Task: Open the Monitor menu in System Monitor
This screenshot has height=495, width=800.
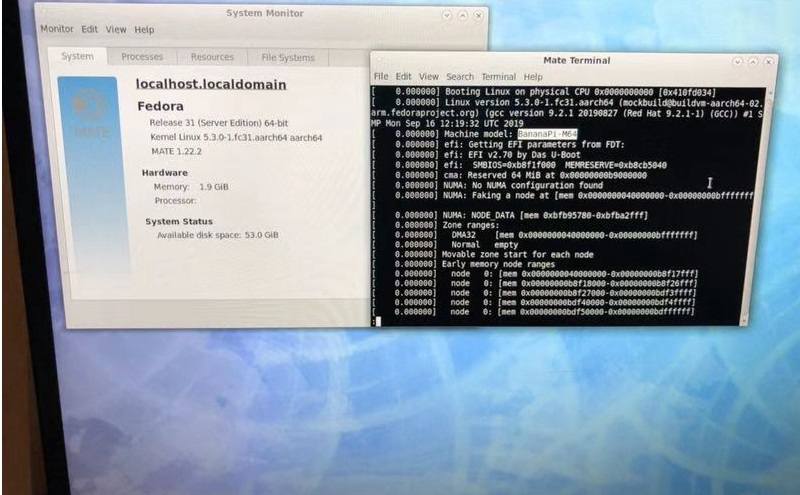Action: coord(57,29)
